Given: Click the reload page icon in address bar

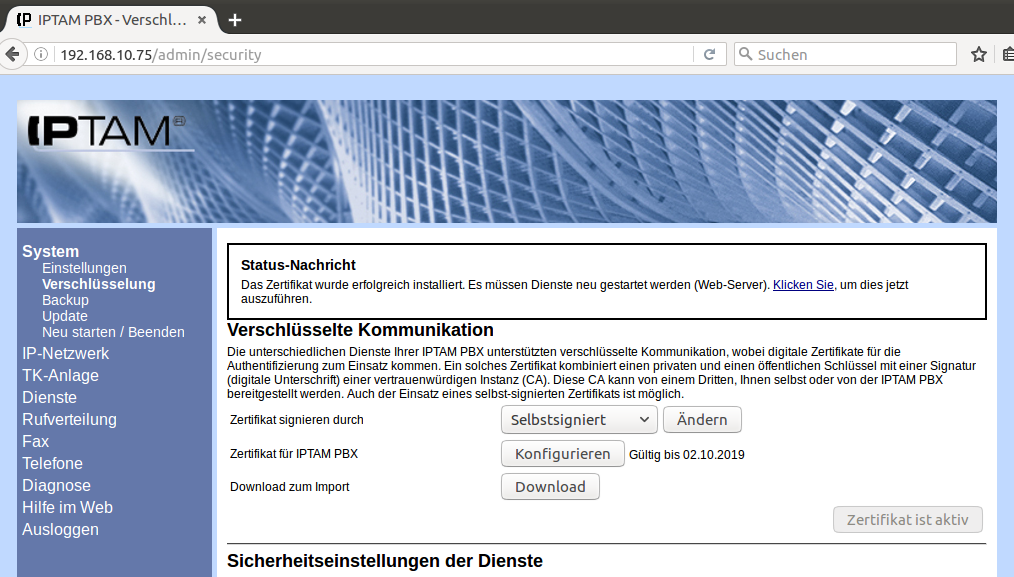Looking at the screenshot, I should [710, 54].
